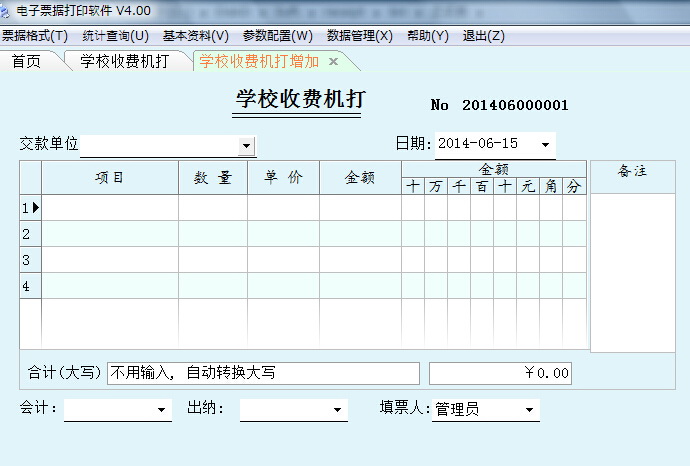Click the 备注 column header

pos(633,177)
